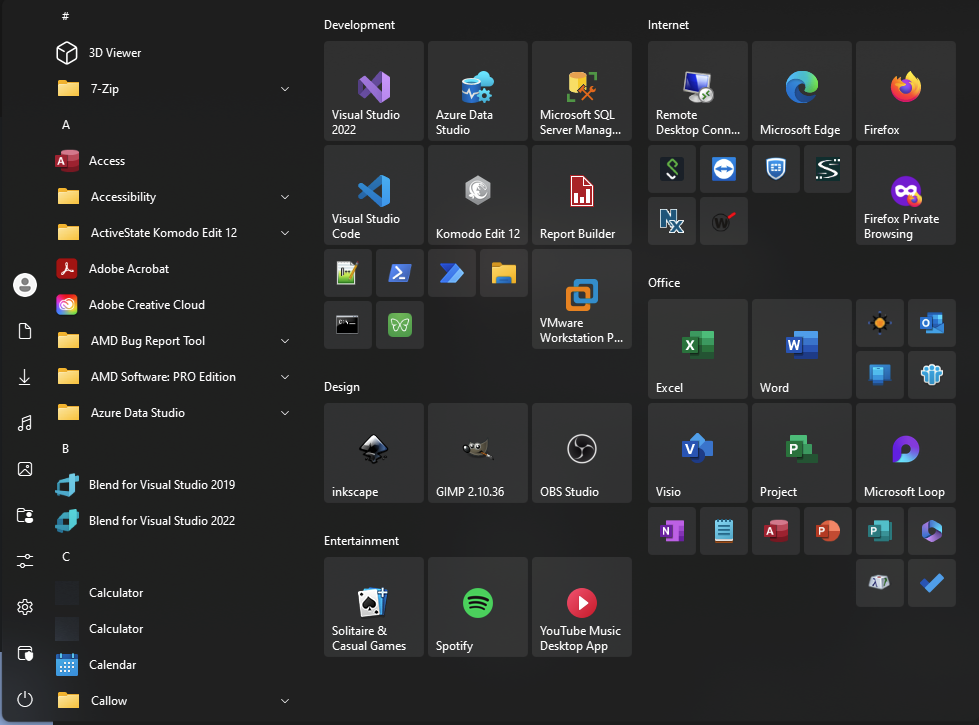
Task: Open the Firefox Private Browsing tile
Action: 905,195
